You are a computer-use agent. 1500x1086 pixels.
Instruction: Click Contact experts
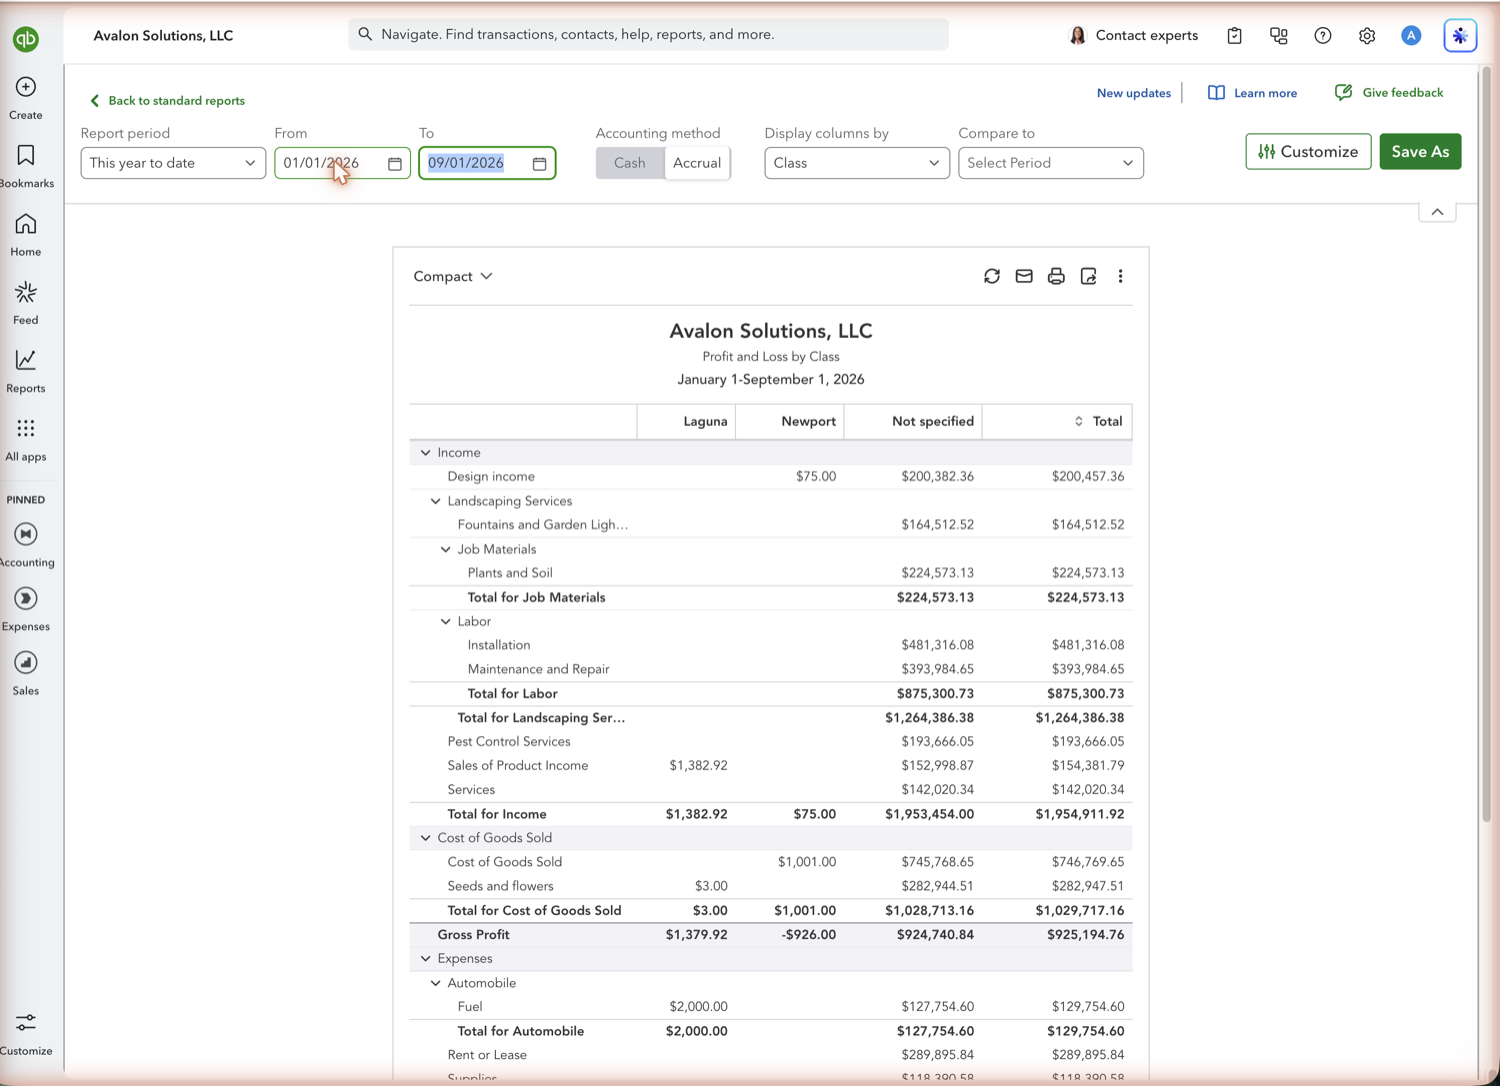click(1133, 35)
